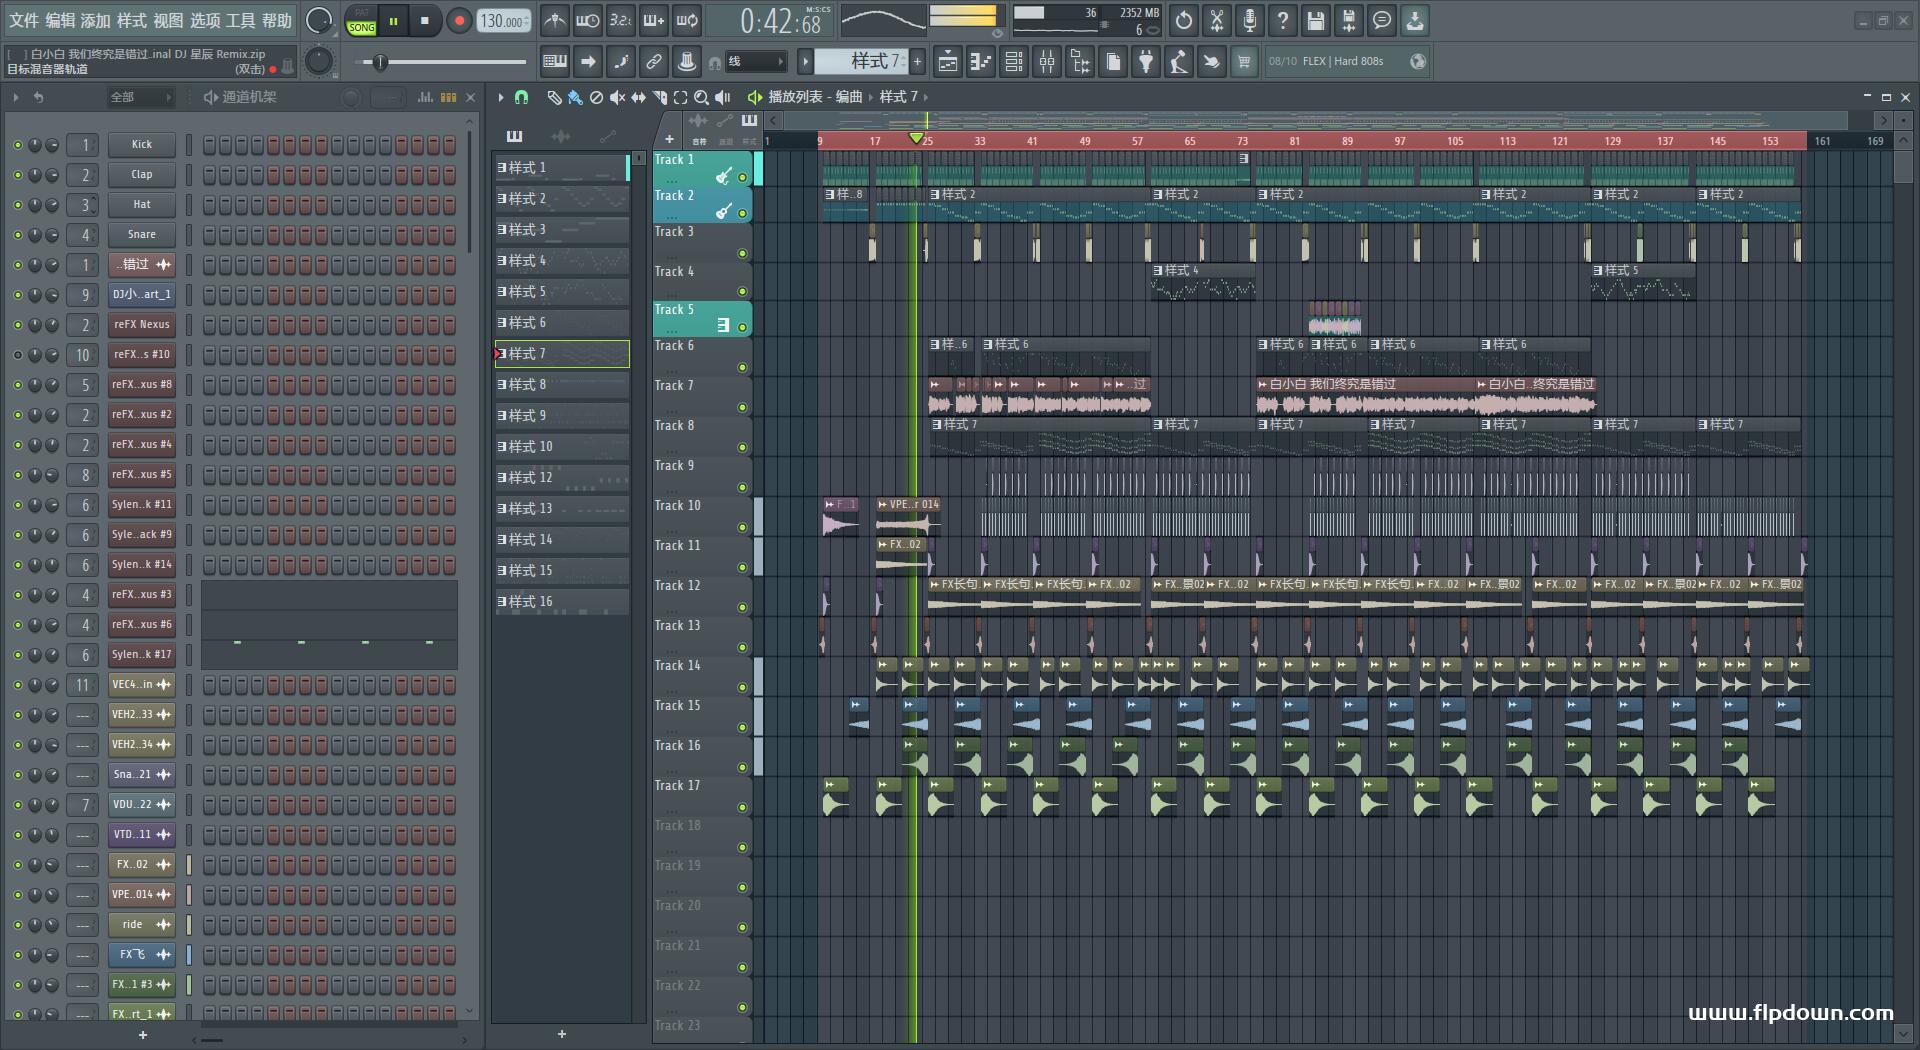Click the tempo field showing 130.000
The height and width of the screenshot is (1050, 1920).
coord(505,21)
